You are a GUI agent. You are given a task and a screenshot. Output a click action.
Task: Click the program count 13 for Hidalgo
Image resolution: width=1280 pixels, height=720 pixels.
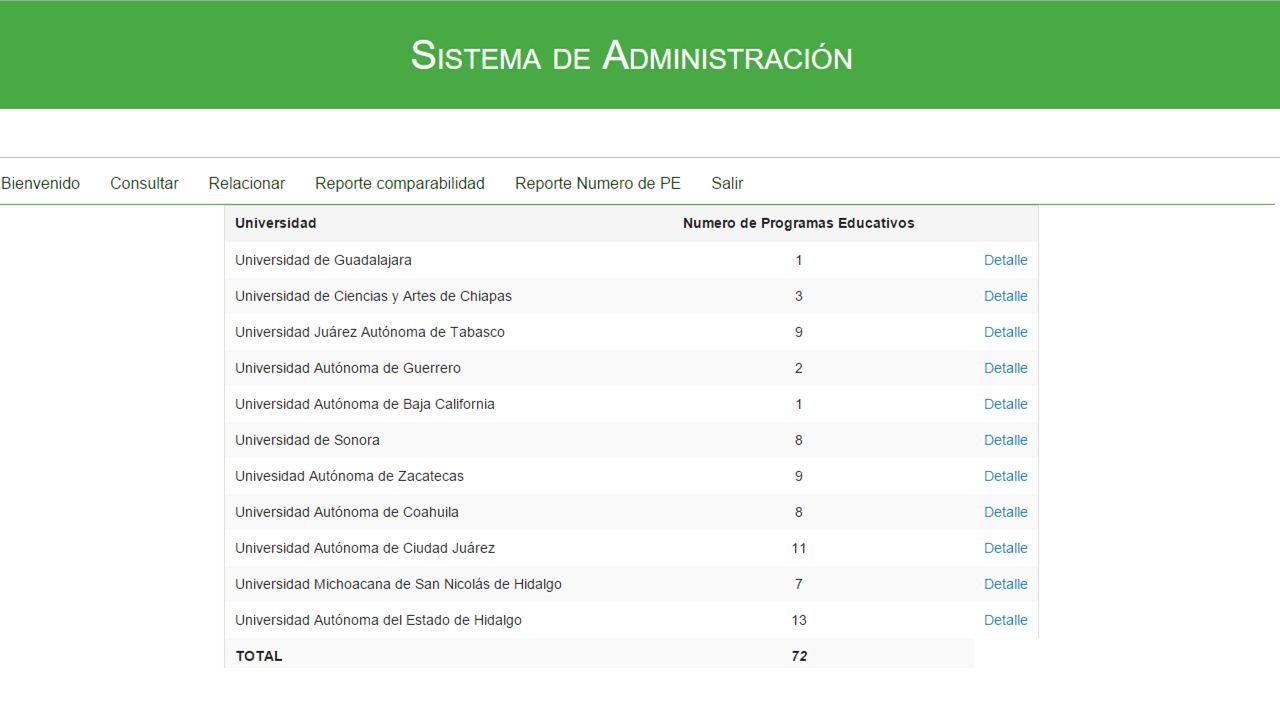(x=799, y=620)
